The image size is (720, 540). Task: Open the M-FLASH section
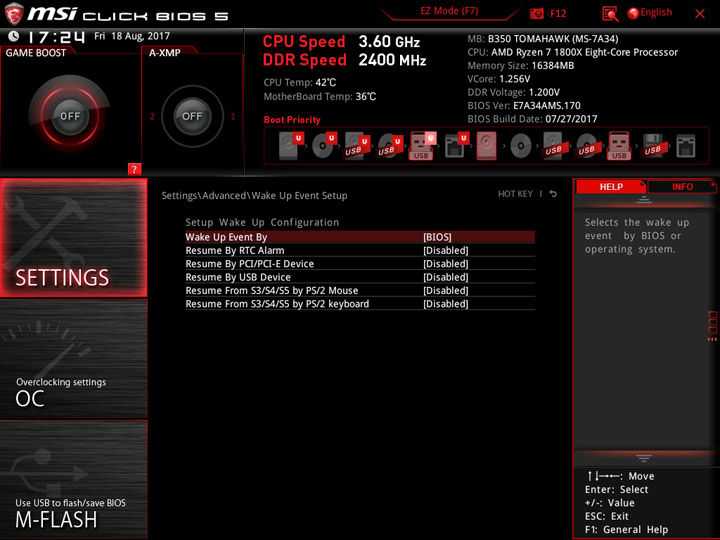click(73, 480)
